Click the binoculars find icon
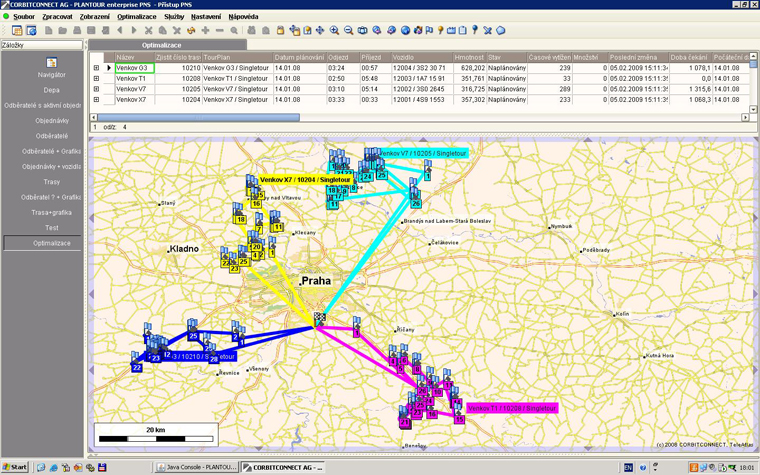Image resolution: width=760 pixels, height=475 pixels. pos(252,31)
